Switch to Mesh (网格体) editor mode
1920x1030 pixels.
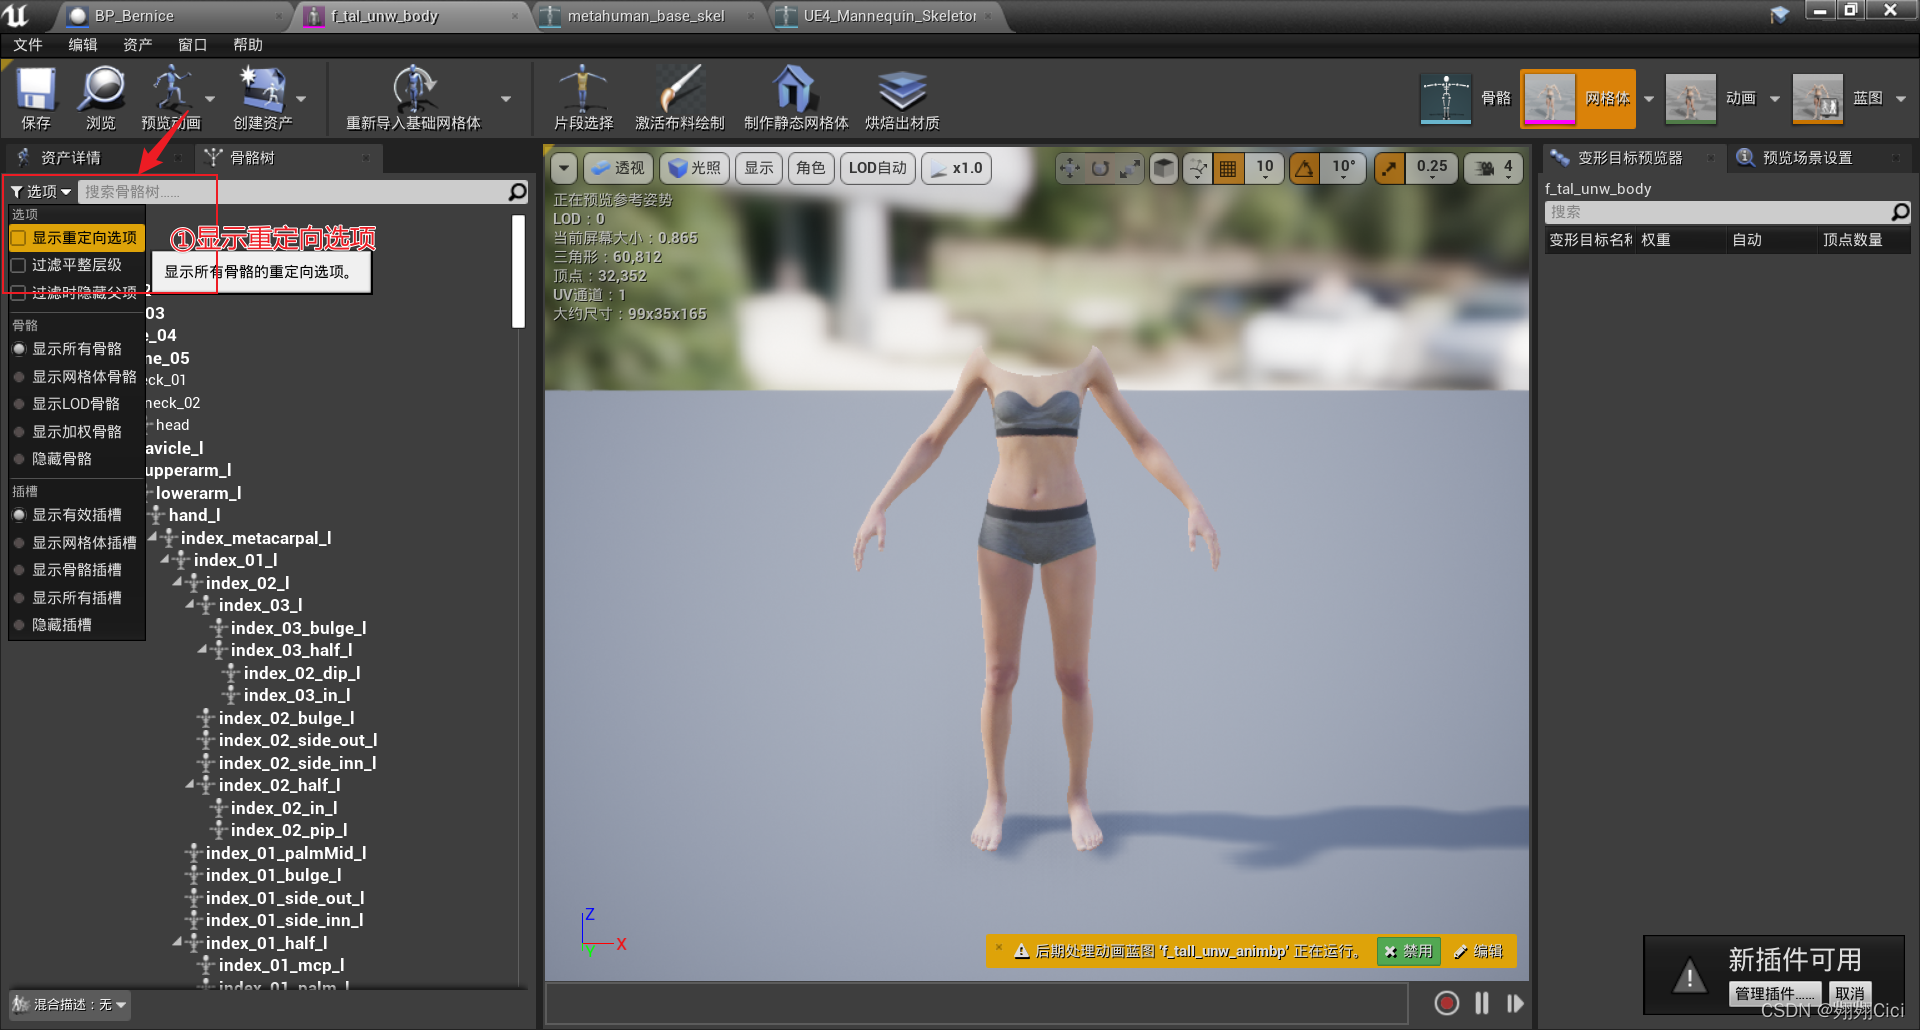[1577, 98]
